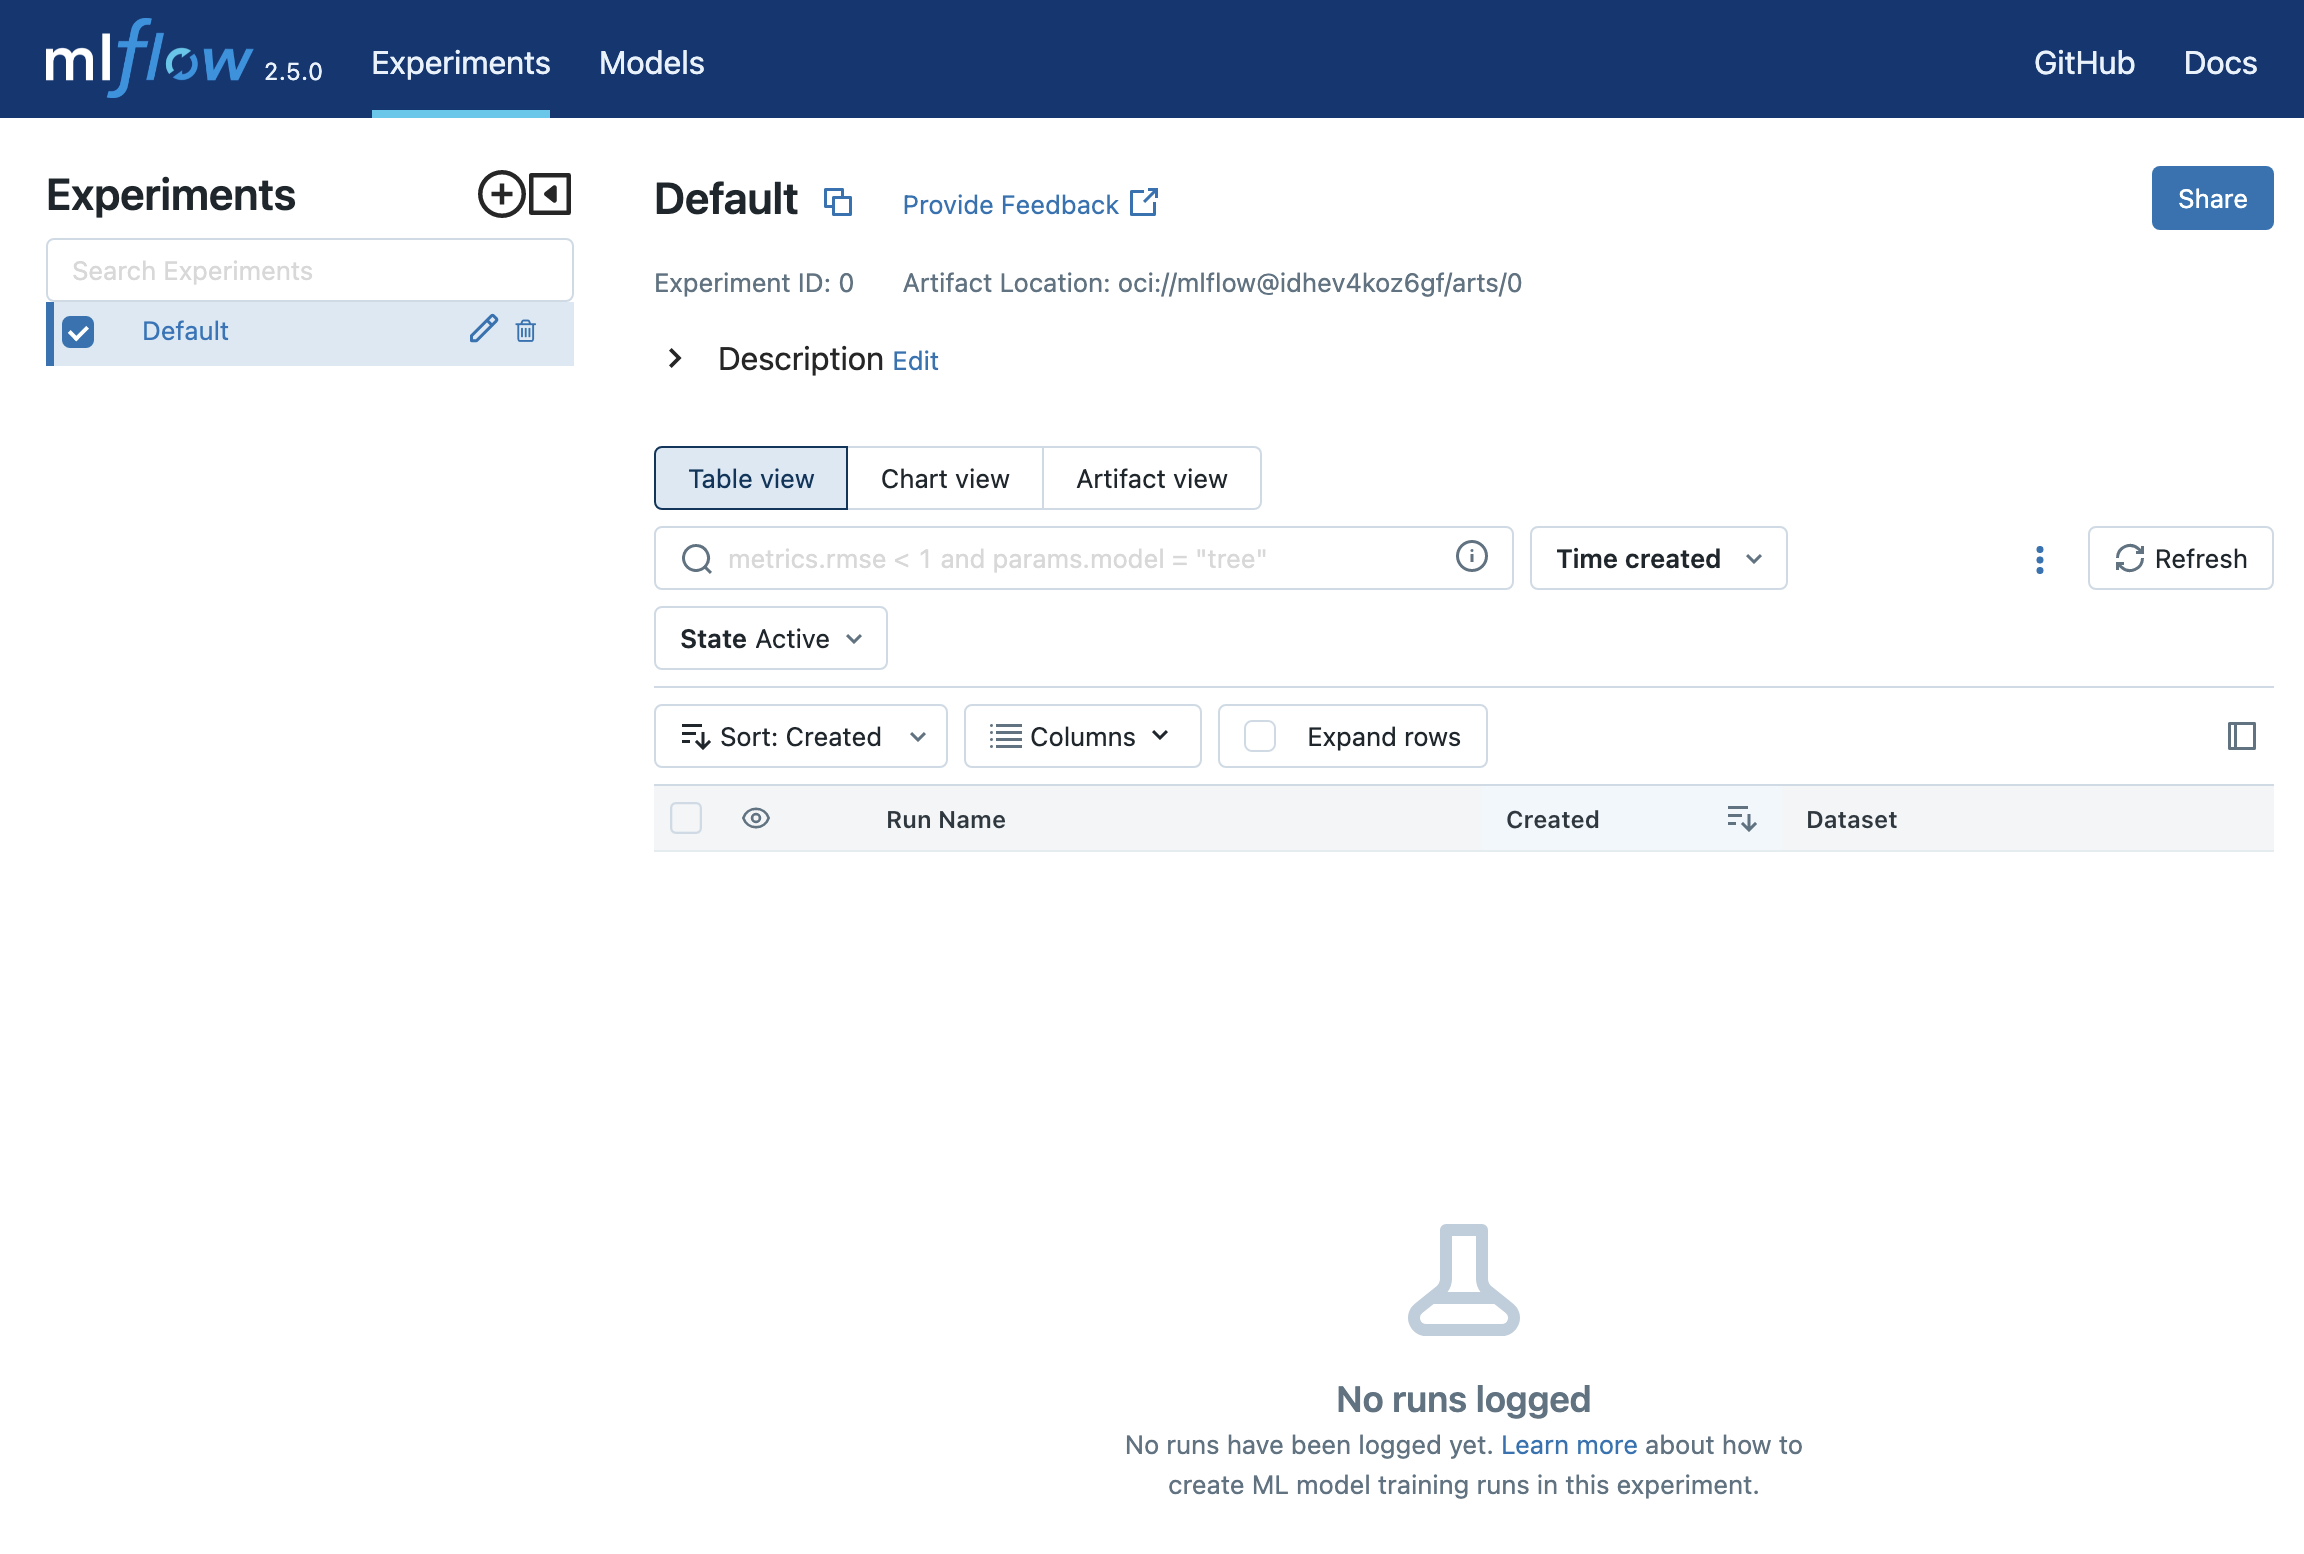Toggle the run visibility eye icon
The image size is (2304, 1554).
pyautogui.click(x=756, y=818)
